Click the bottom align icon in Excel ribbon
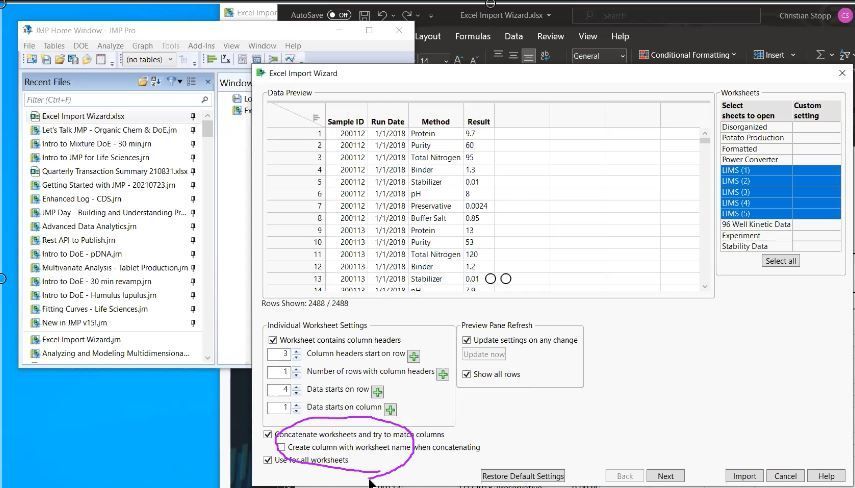This screenshot has height=488, width=855. pyautogui.click(x=528, y=55)
